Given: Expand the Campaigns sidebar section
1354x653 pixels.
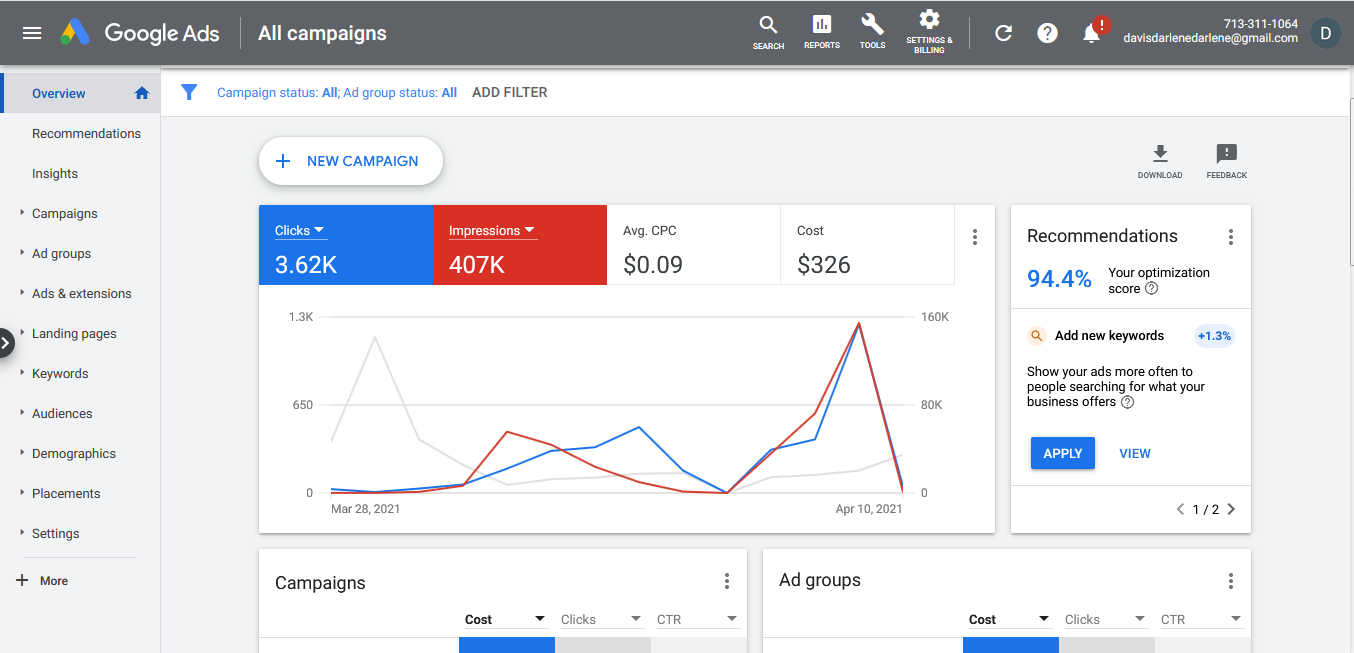Looking at the screenshot, I should coord(65,213).
